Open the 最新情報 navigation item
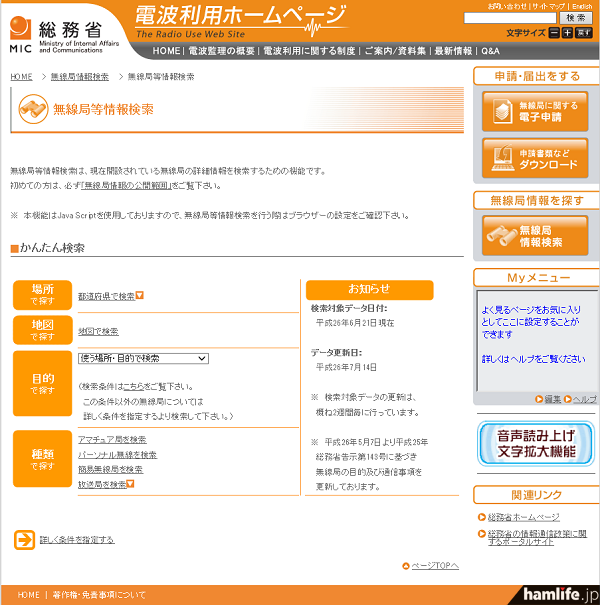The image size is (600, 605). click(452, 50)
